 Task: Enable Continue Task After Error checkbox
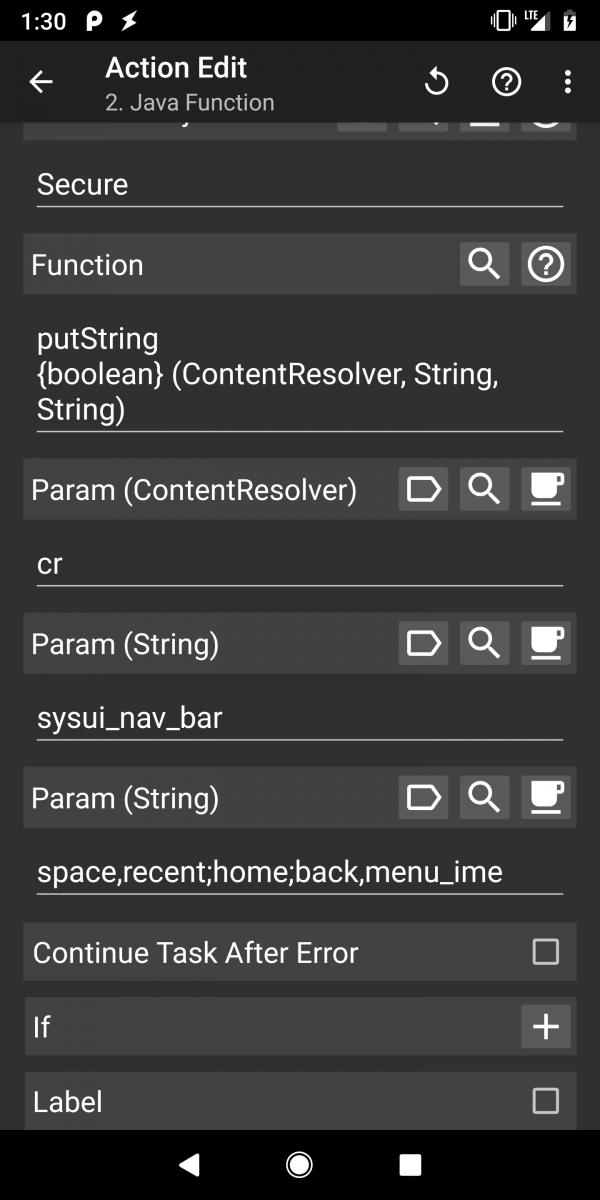[545, 952]
